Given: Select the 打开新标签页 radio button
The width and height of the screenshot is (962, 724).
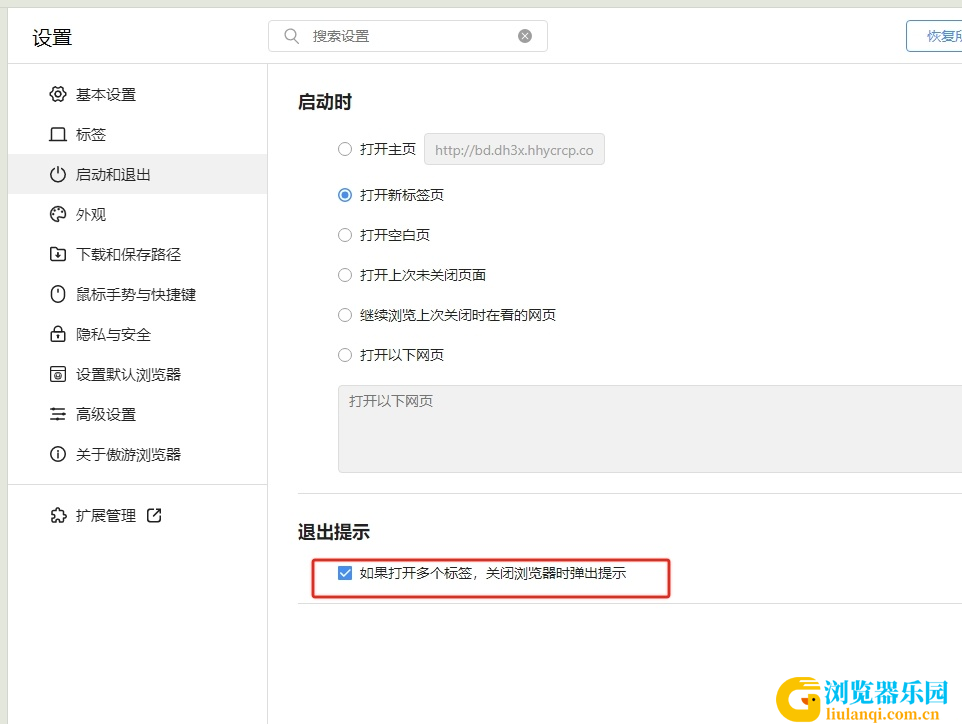Looking at the screenshot, I should coord(345,195).
